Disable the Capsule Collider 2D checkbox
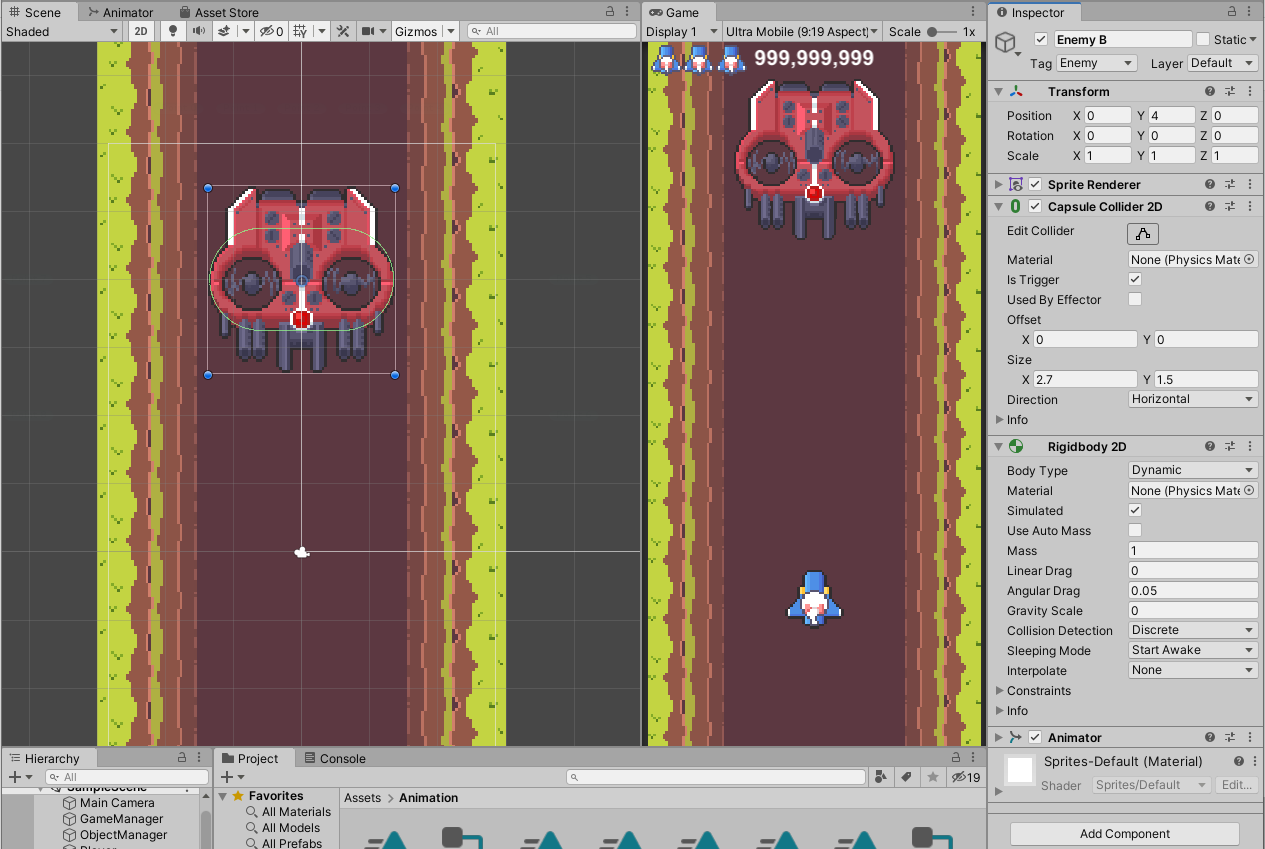This screenshot has height=849, width=1265. coord(1035,207)
